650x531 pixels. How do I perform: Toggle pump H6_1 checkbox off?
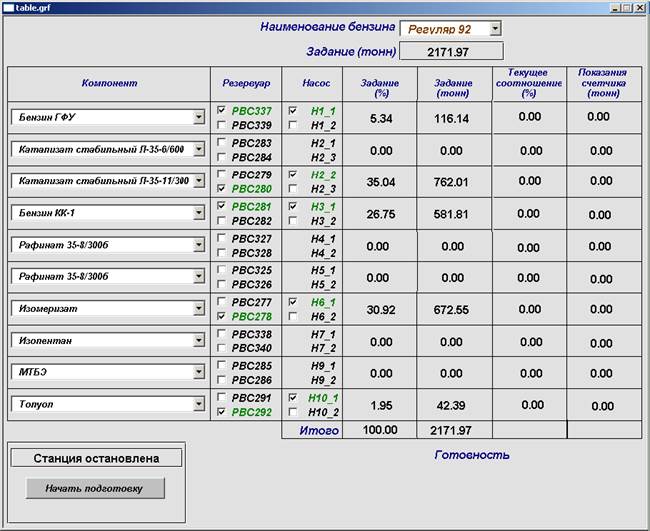click(x=292, y=301)
